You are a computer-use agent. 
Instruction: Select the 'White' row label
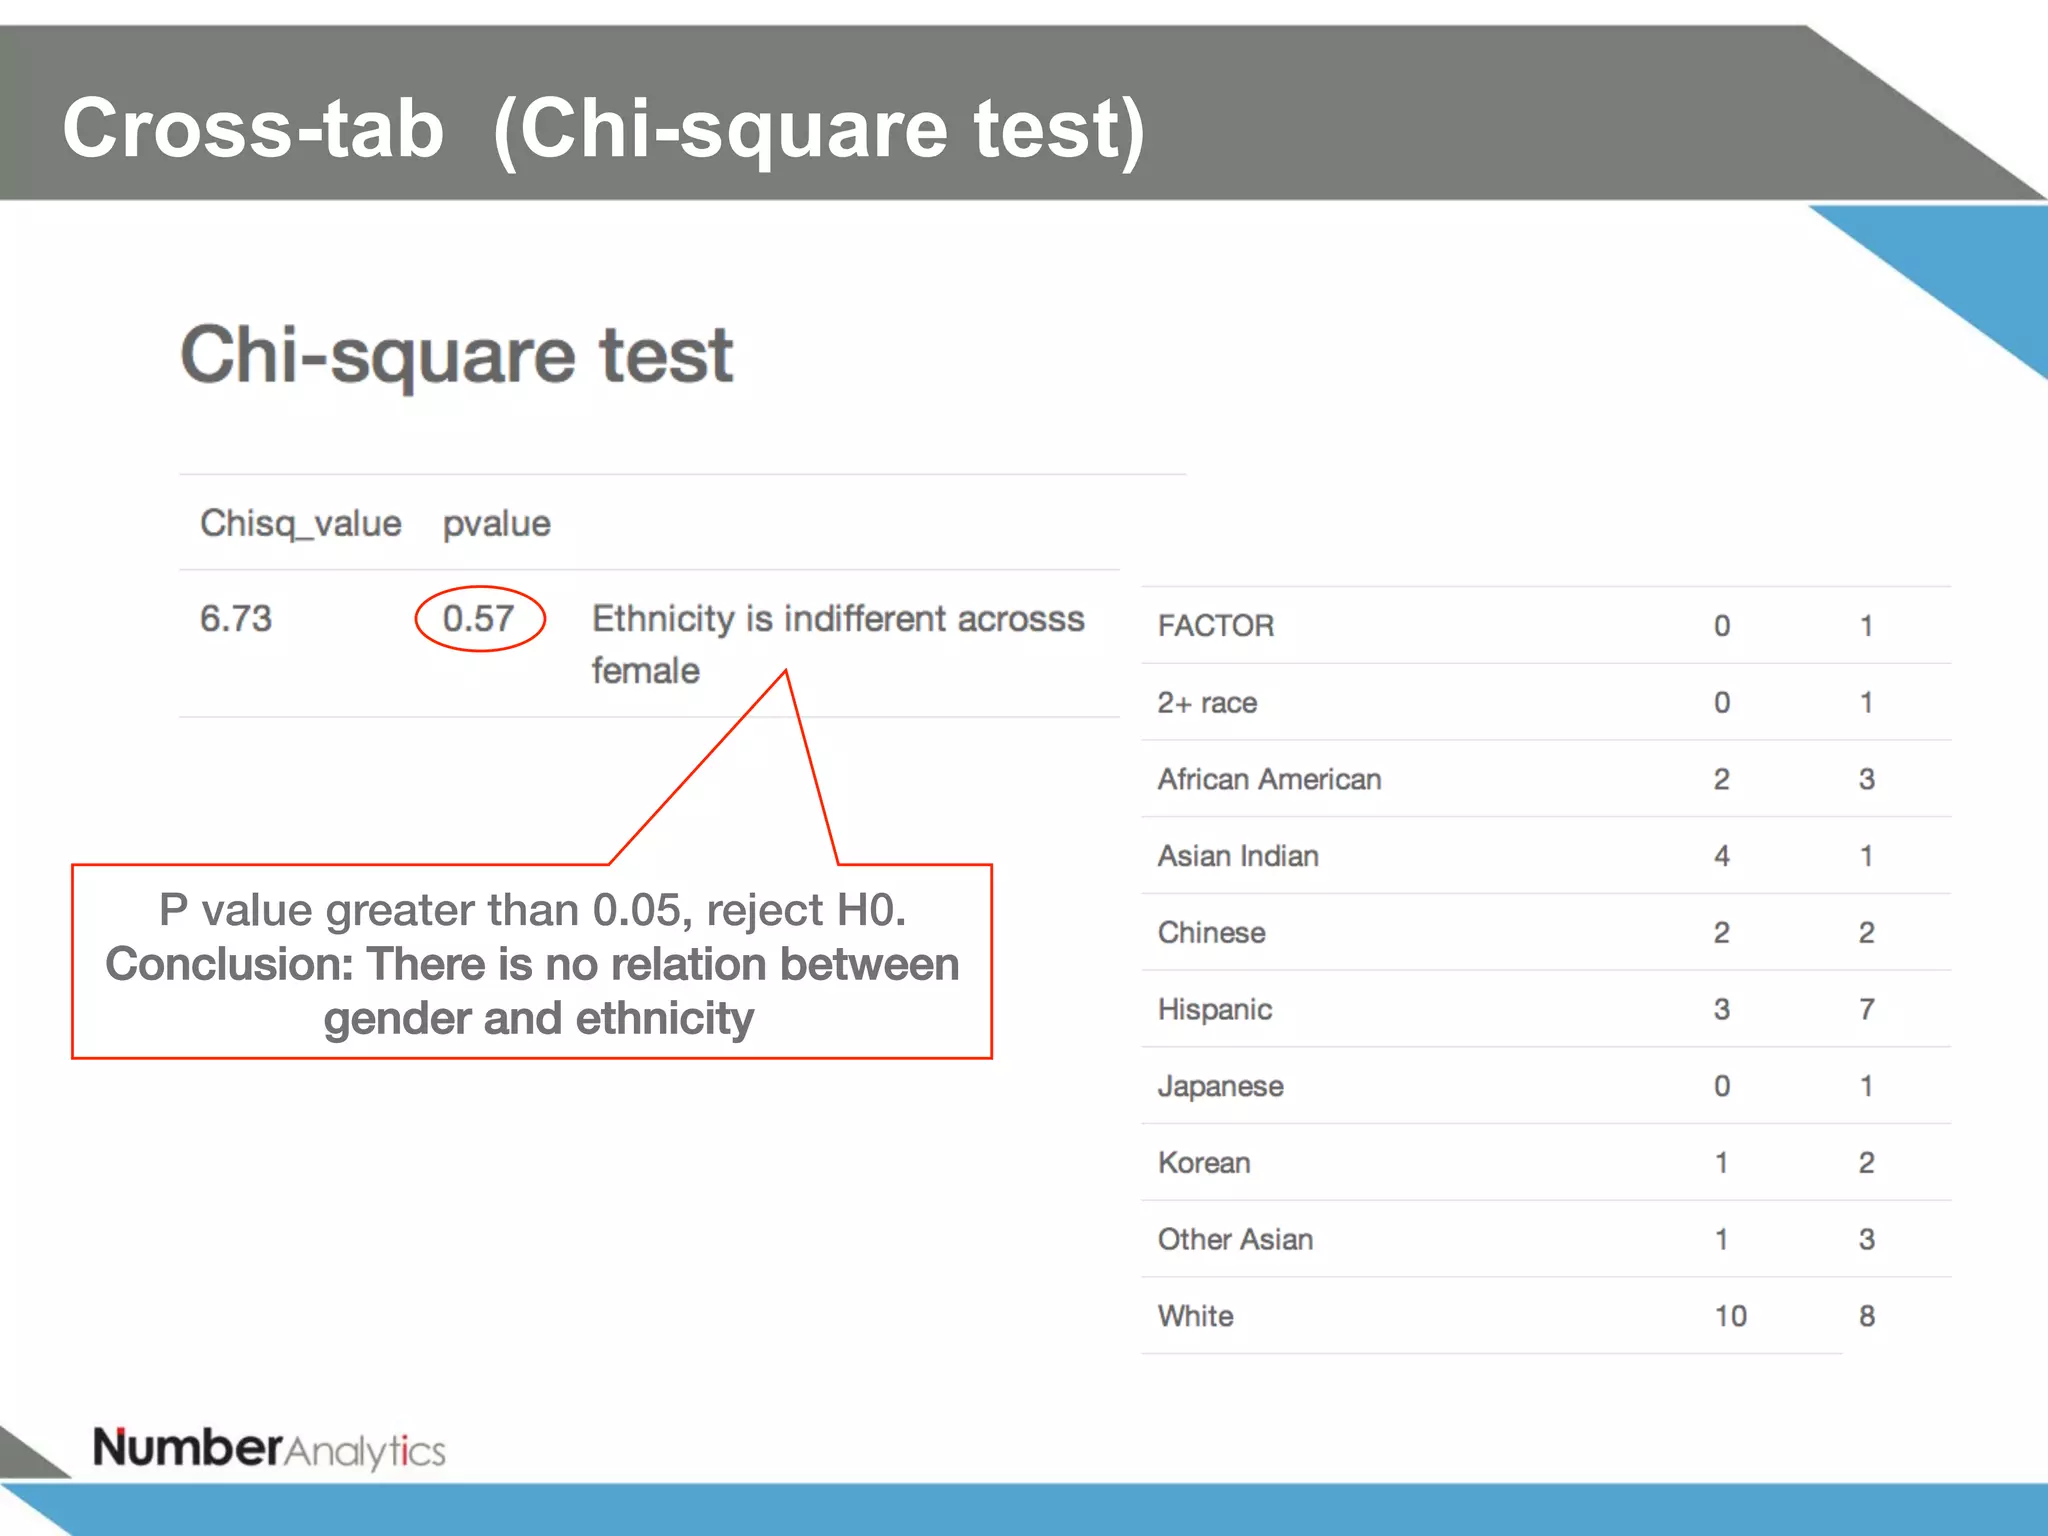[1196, 1316]
